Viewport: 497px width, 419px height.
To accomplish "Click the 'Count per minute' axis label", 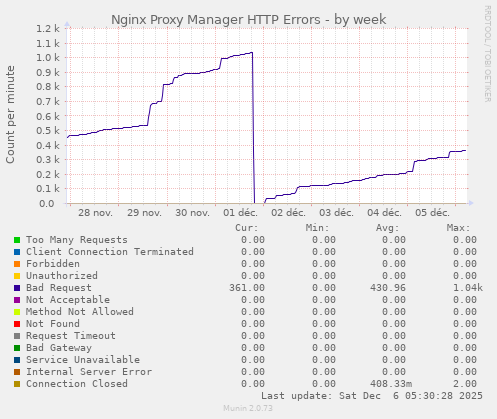I will click(10, 115).
